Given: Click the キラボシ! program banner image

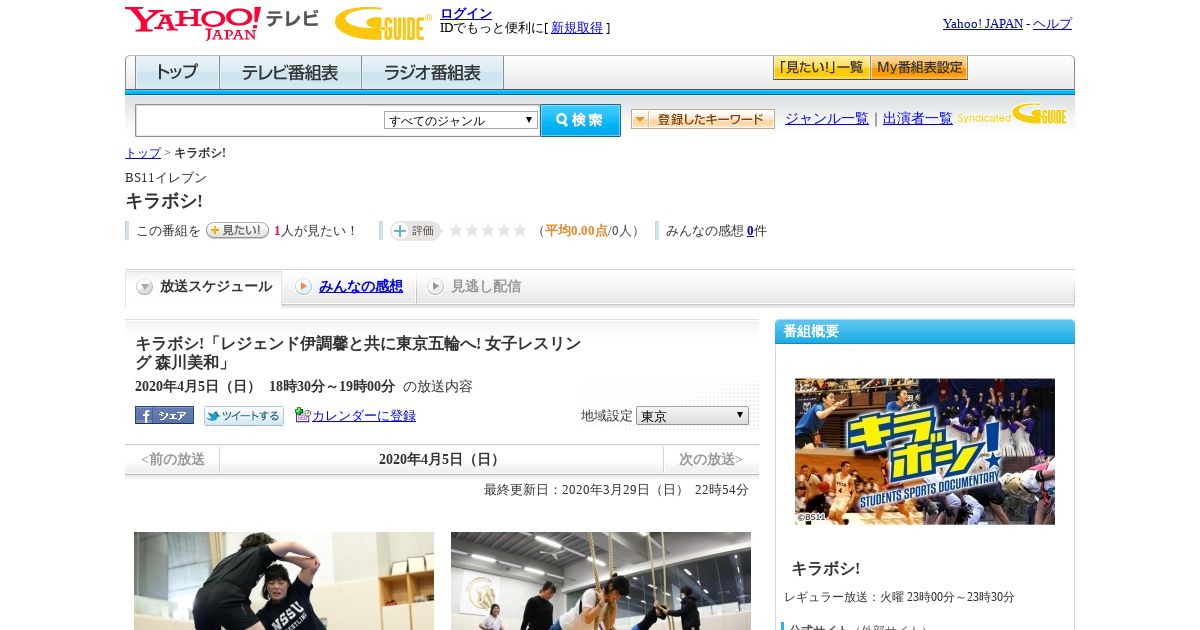Looking at the screenshot, I should [925, 451].
